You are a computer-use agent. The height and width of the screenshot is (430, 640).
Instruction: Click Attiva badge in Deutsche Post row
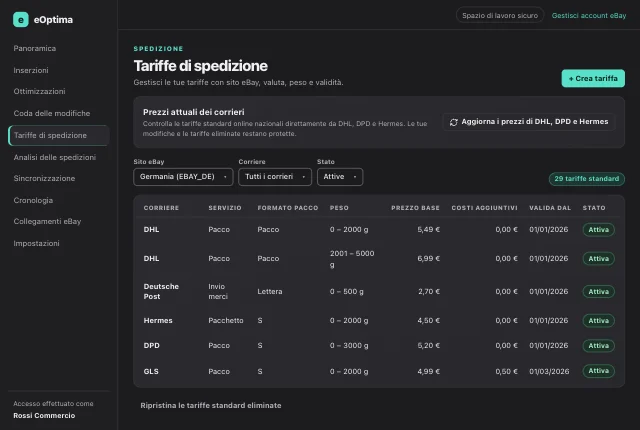point(598,292)
